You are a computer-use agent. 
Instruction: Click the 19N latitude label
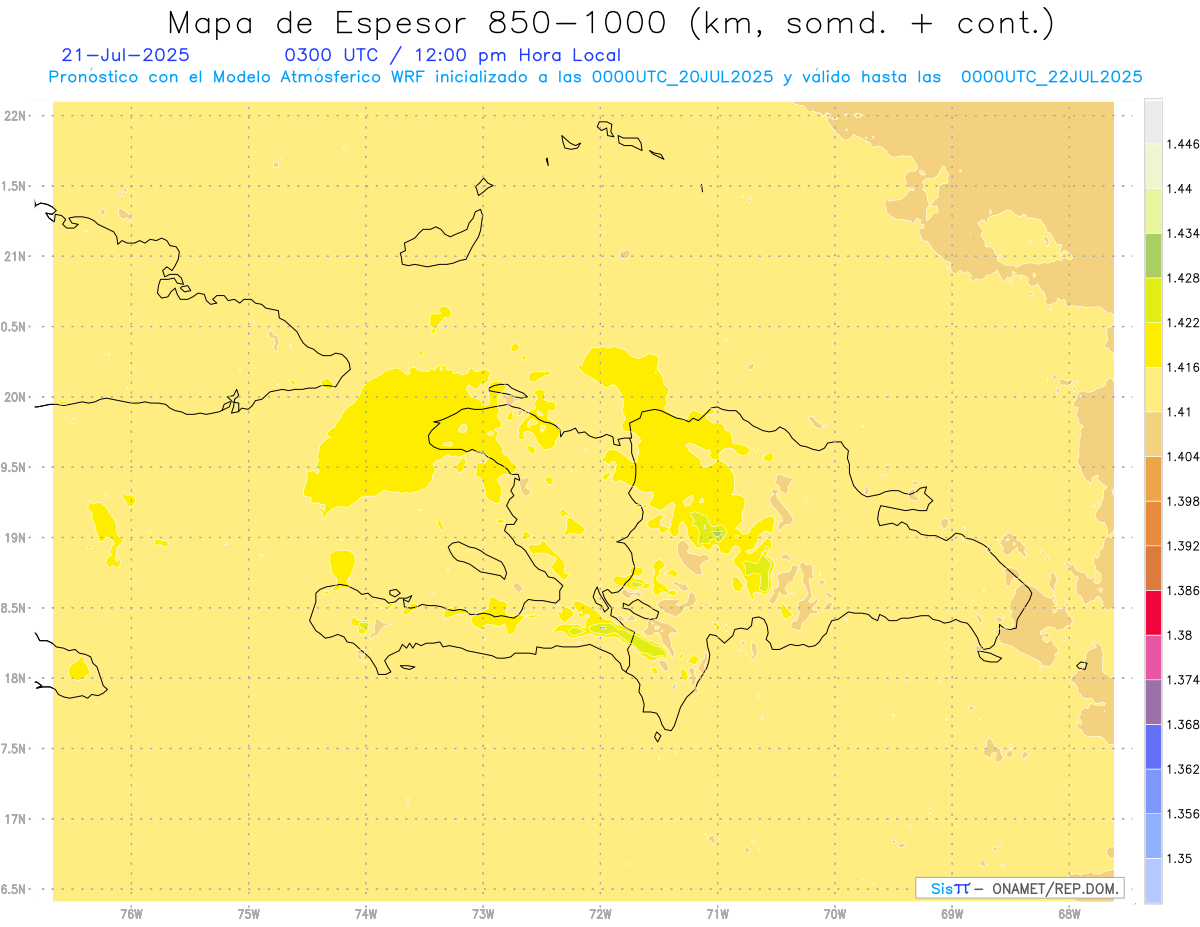15,538
